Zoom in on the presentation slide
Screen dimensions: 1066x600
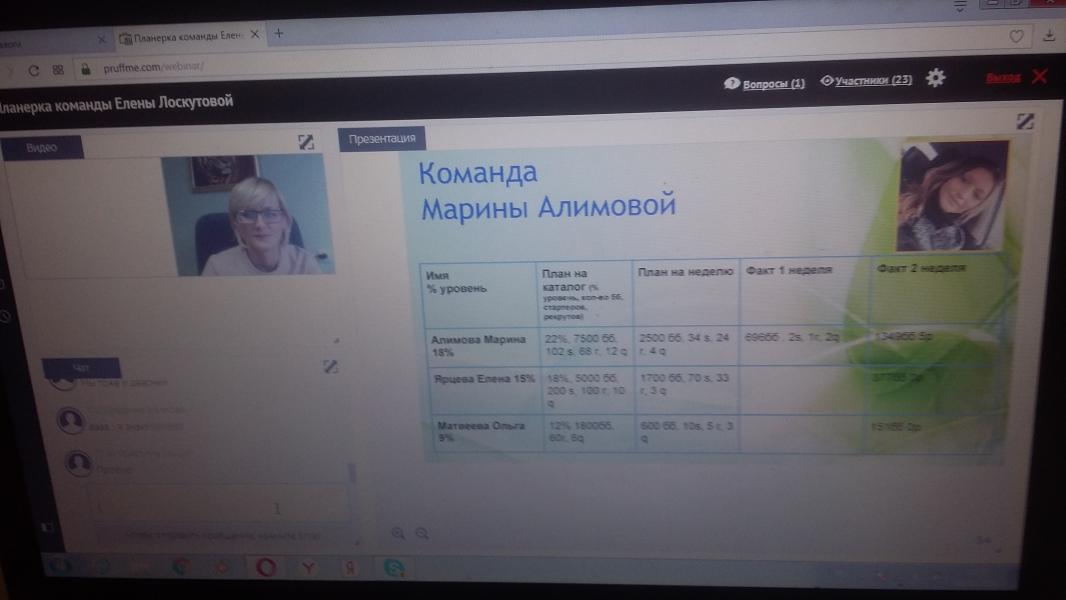(398, 534)
